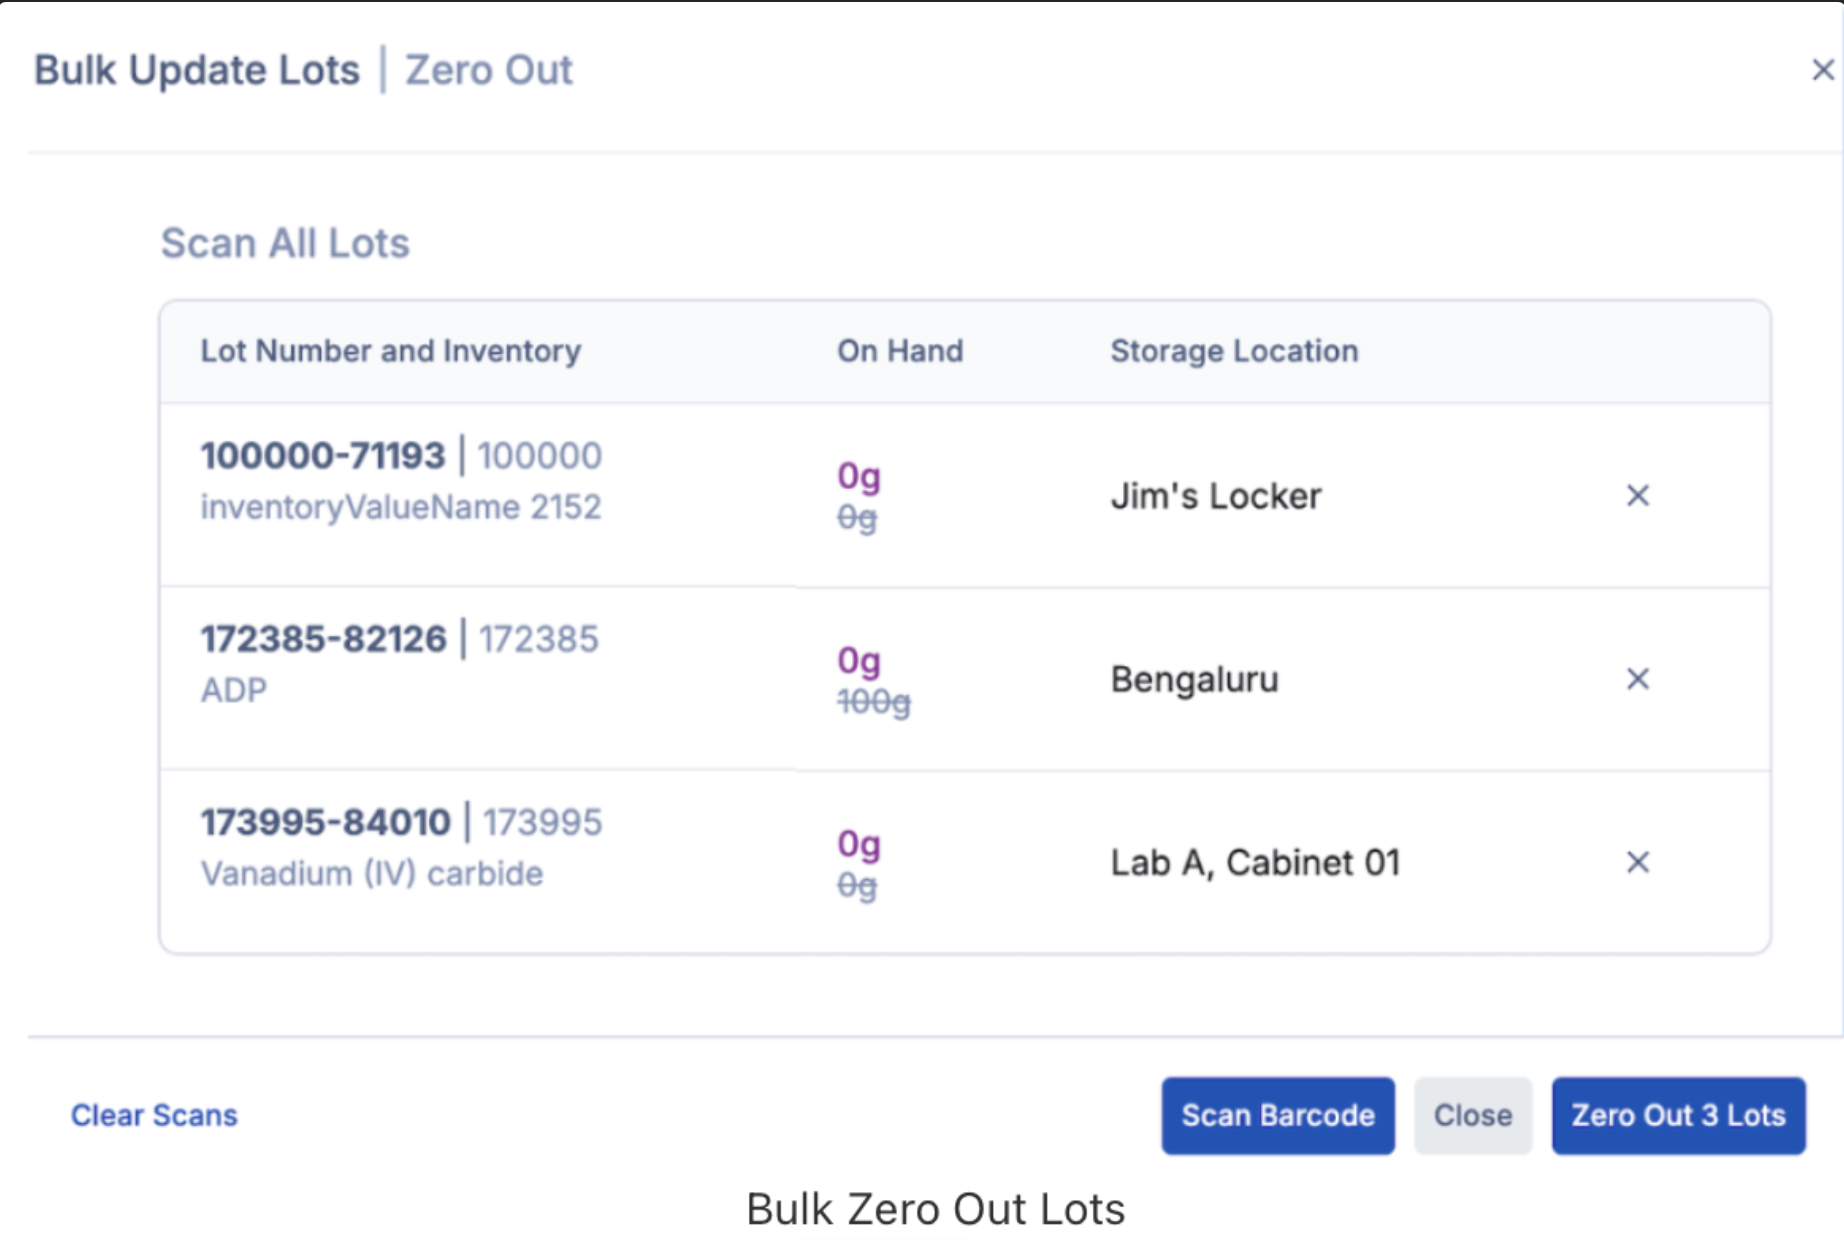Click the Lot Number and Inventory header
Screen dimensions: 1844x1240
point(390,351)
